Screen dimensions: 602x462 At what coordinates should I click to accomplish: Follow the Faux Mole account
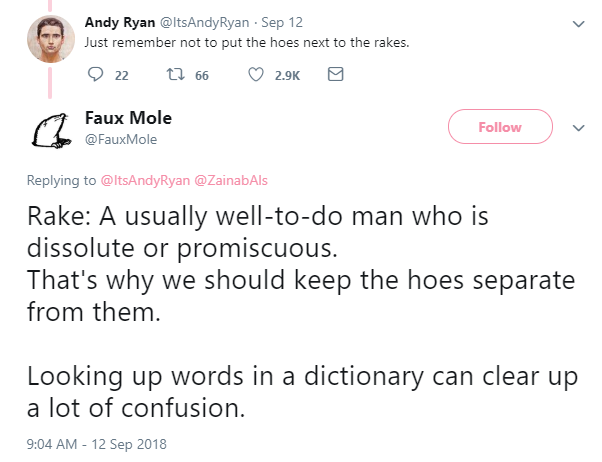tap(500, 127)
